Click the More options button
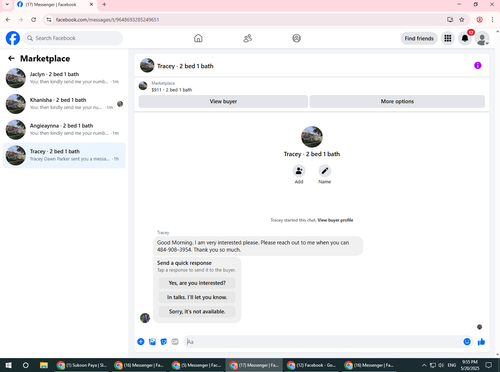500x372 pixels. [x=397, y=101]
